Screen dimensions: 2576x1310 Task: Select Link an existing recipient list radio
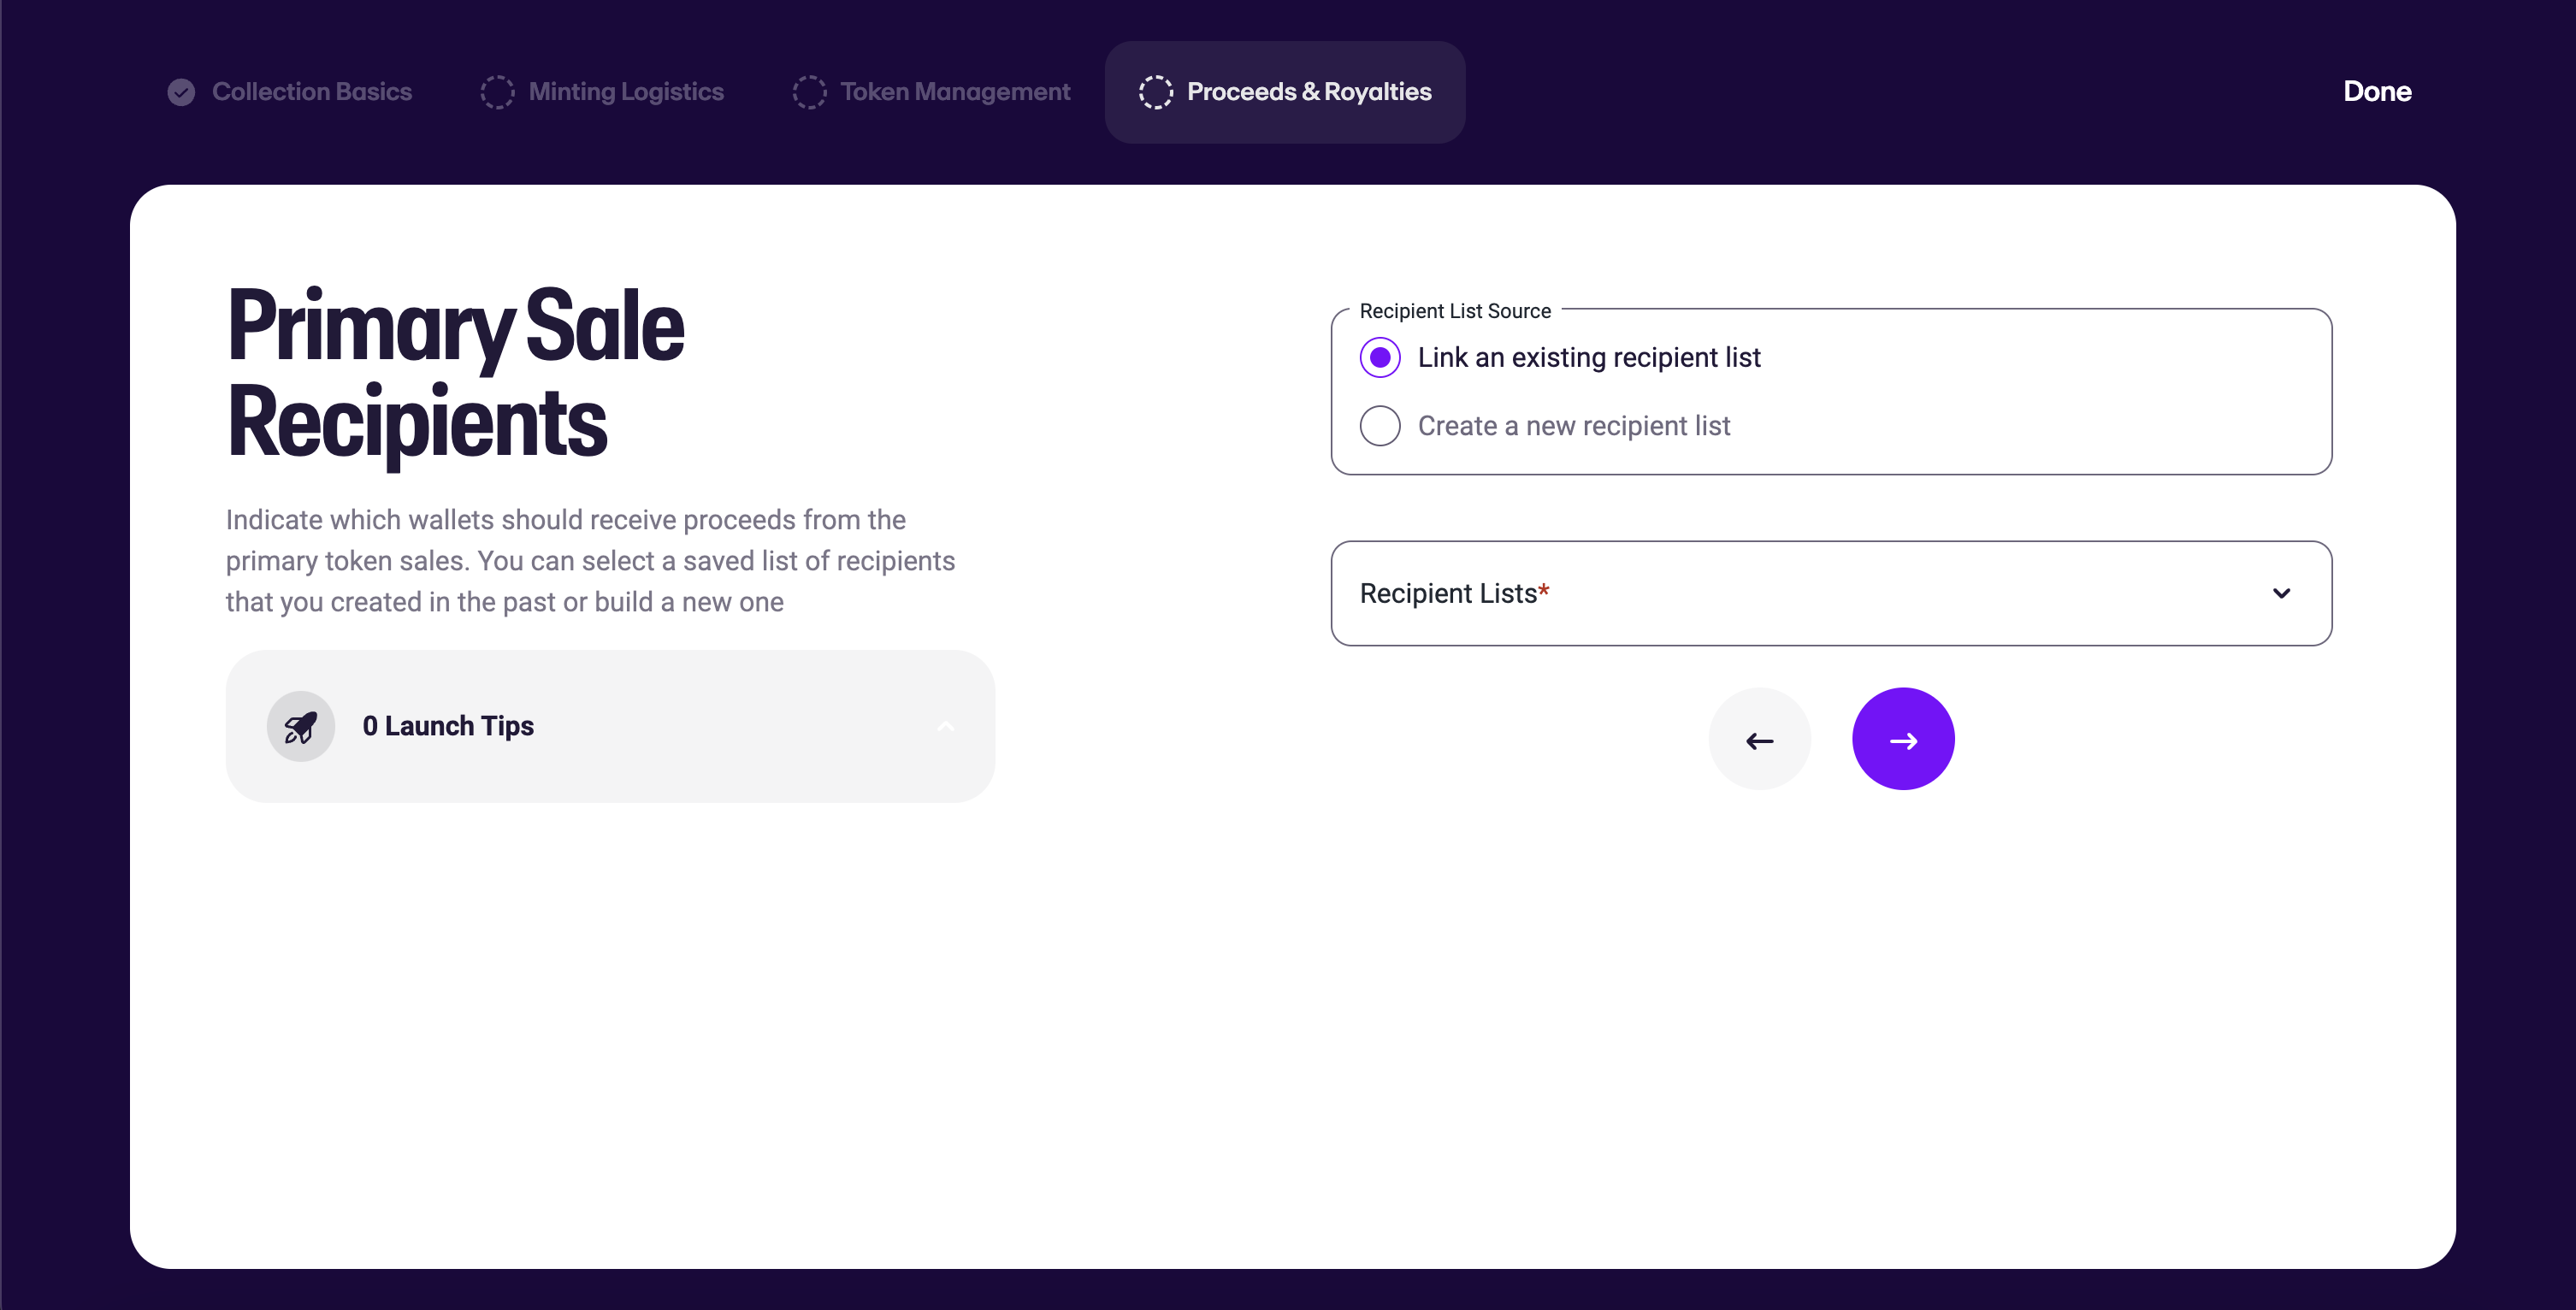1380,358
